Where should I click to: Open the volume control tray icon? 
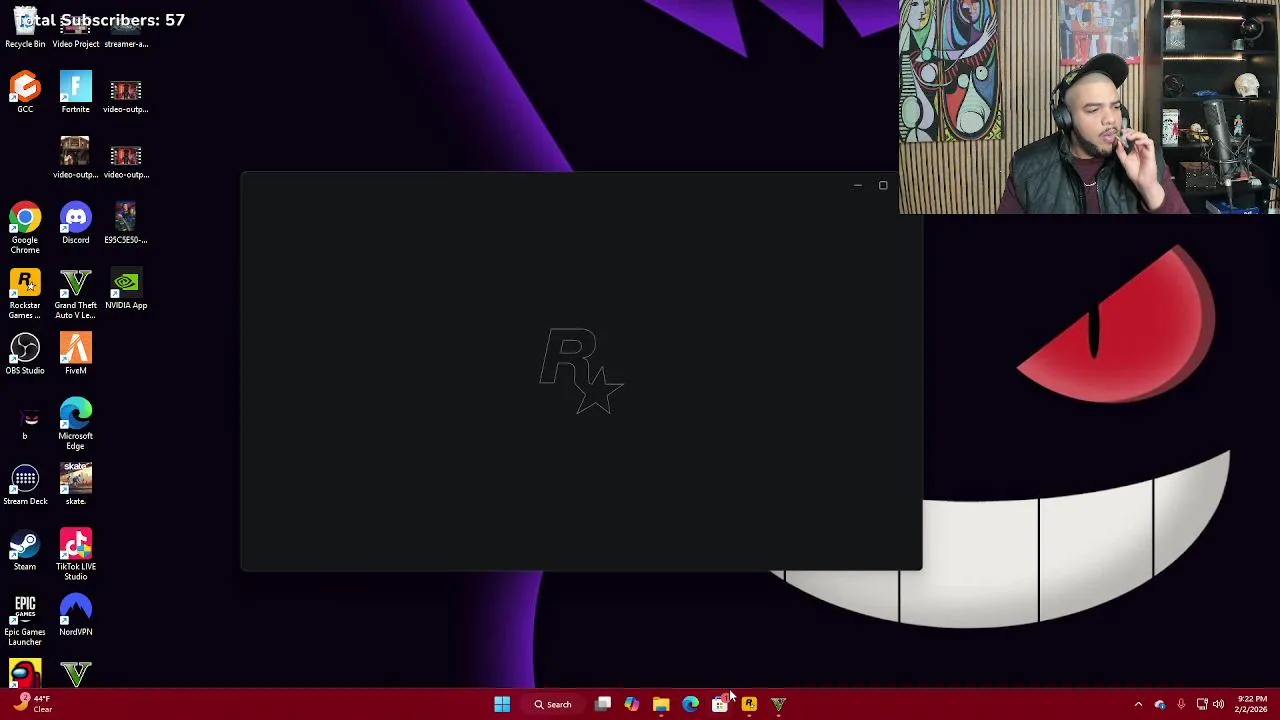pyautogui.click(x=1218, y=704)
